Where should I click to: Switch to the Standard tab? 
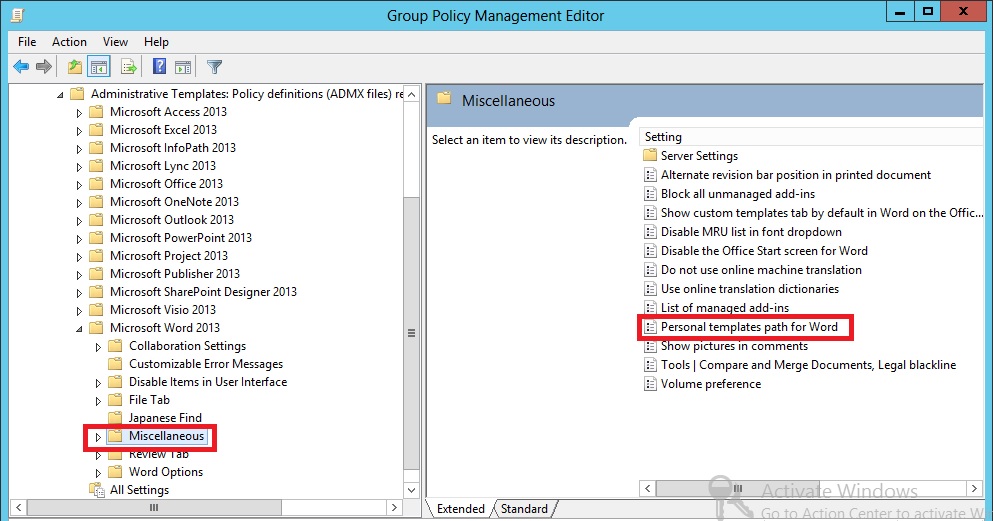pyautogui.click(x=524, y=508)
